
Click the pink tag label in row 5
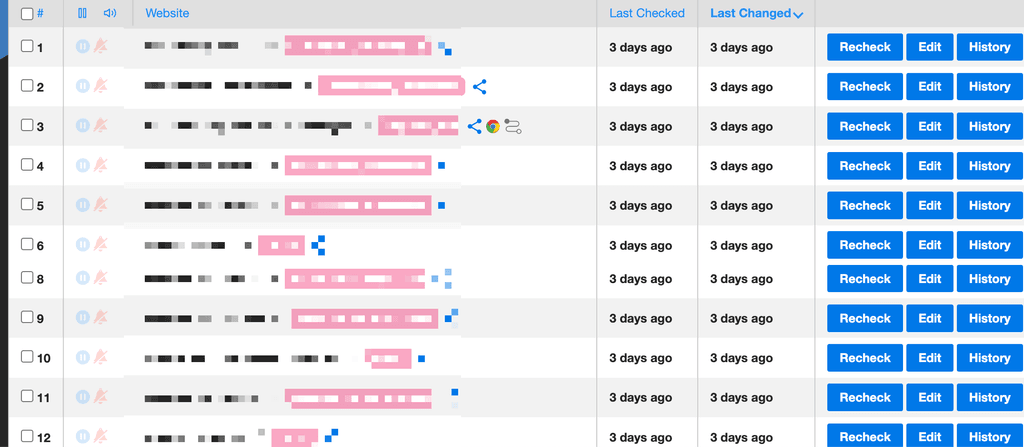(358, 205)
